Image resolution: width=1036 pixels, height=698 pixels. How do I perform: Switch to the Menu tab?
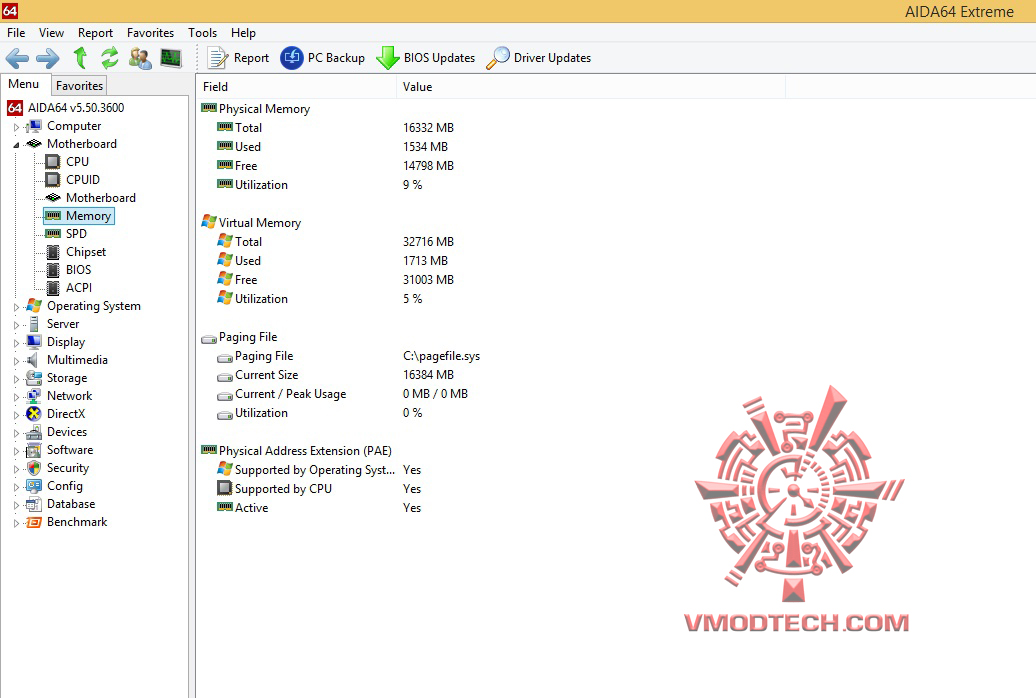[24, 84]
